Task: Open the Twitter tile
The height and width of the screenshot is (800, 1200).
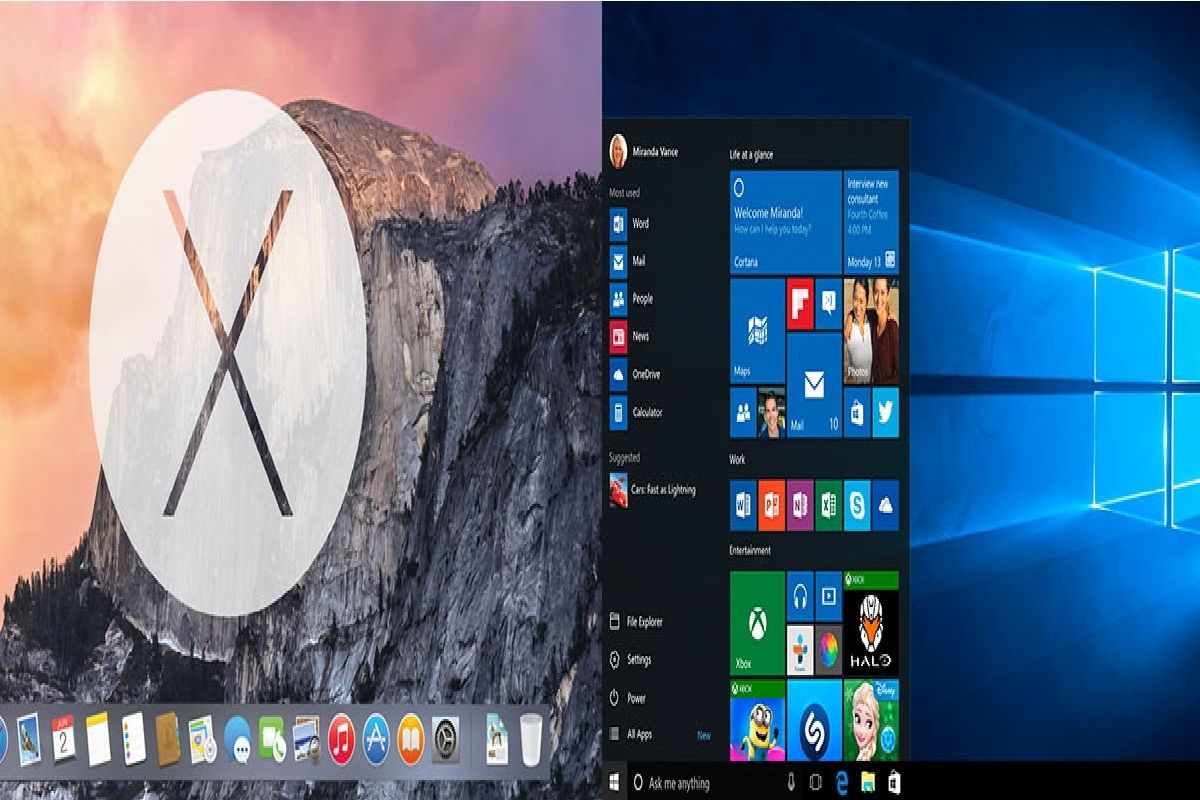Action: click(885, 413)
